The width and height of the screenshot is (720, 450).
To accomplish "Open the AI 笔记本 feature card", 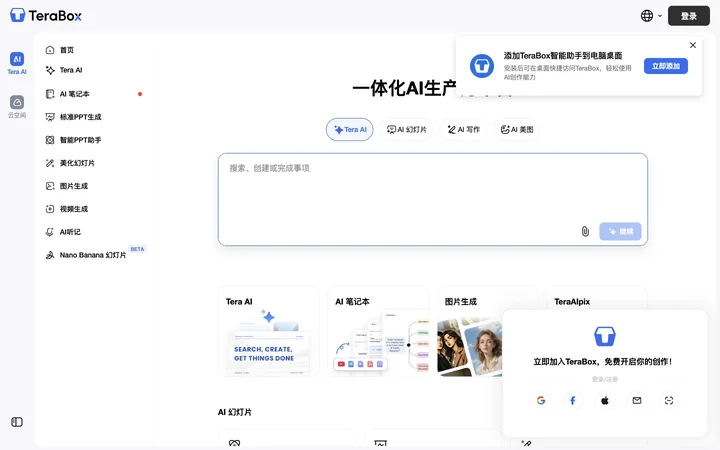I will 378,332.
